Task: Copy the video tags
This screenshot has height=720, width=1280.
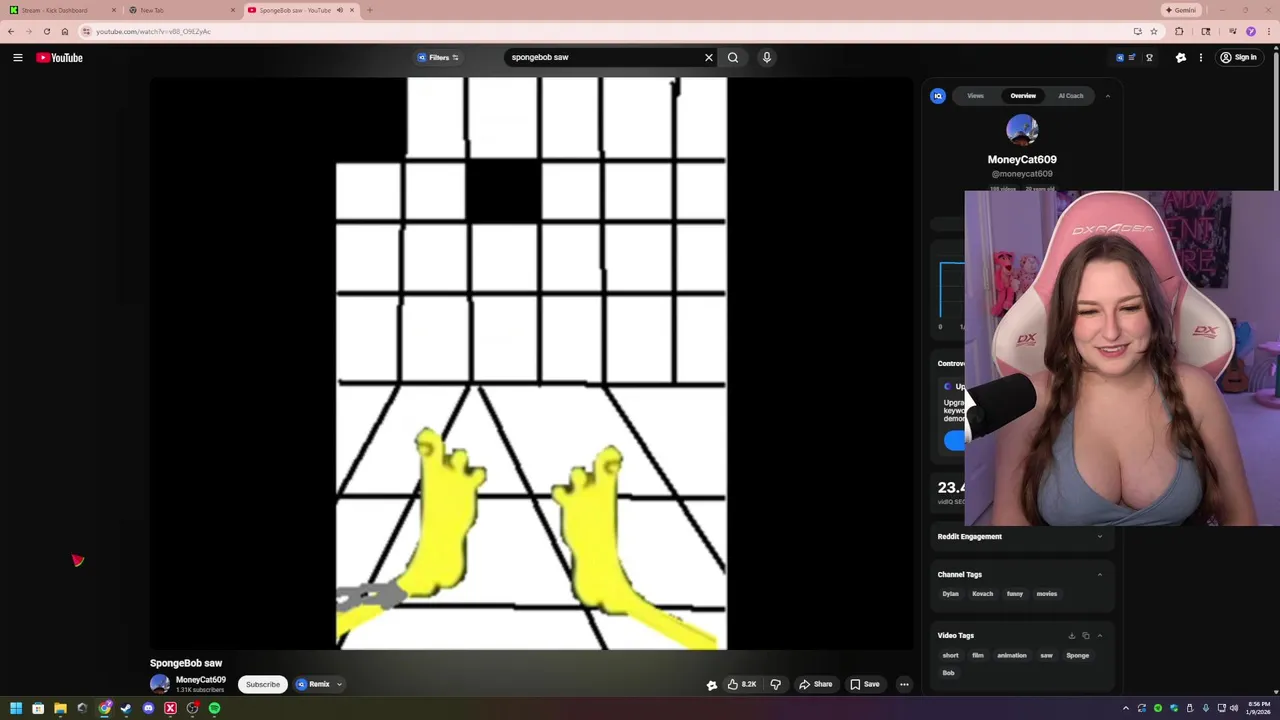Action: [x=1086, y=636]
